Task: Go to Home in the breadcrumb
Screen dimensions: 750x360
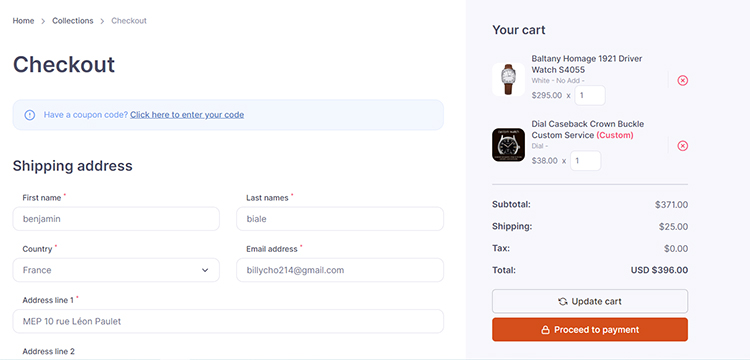Action: [x=23, y=21]
